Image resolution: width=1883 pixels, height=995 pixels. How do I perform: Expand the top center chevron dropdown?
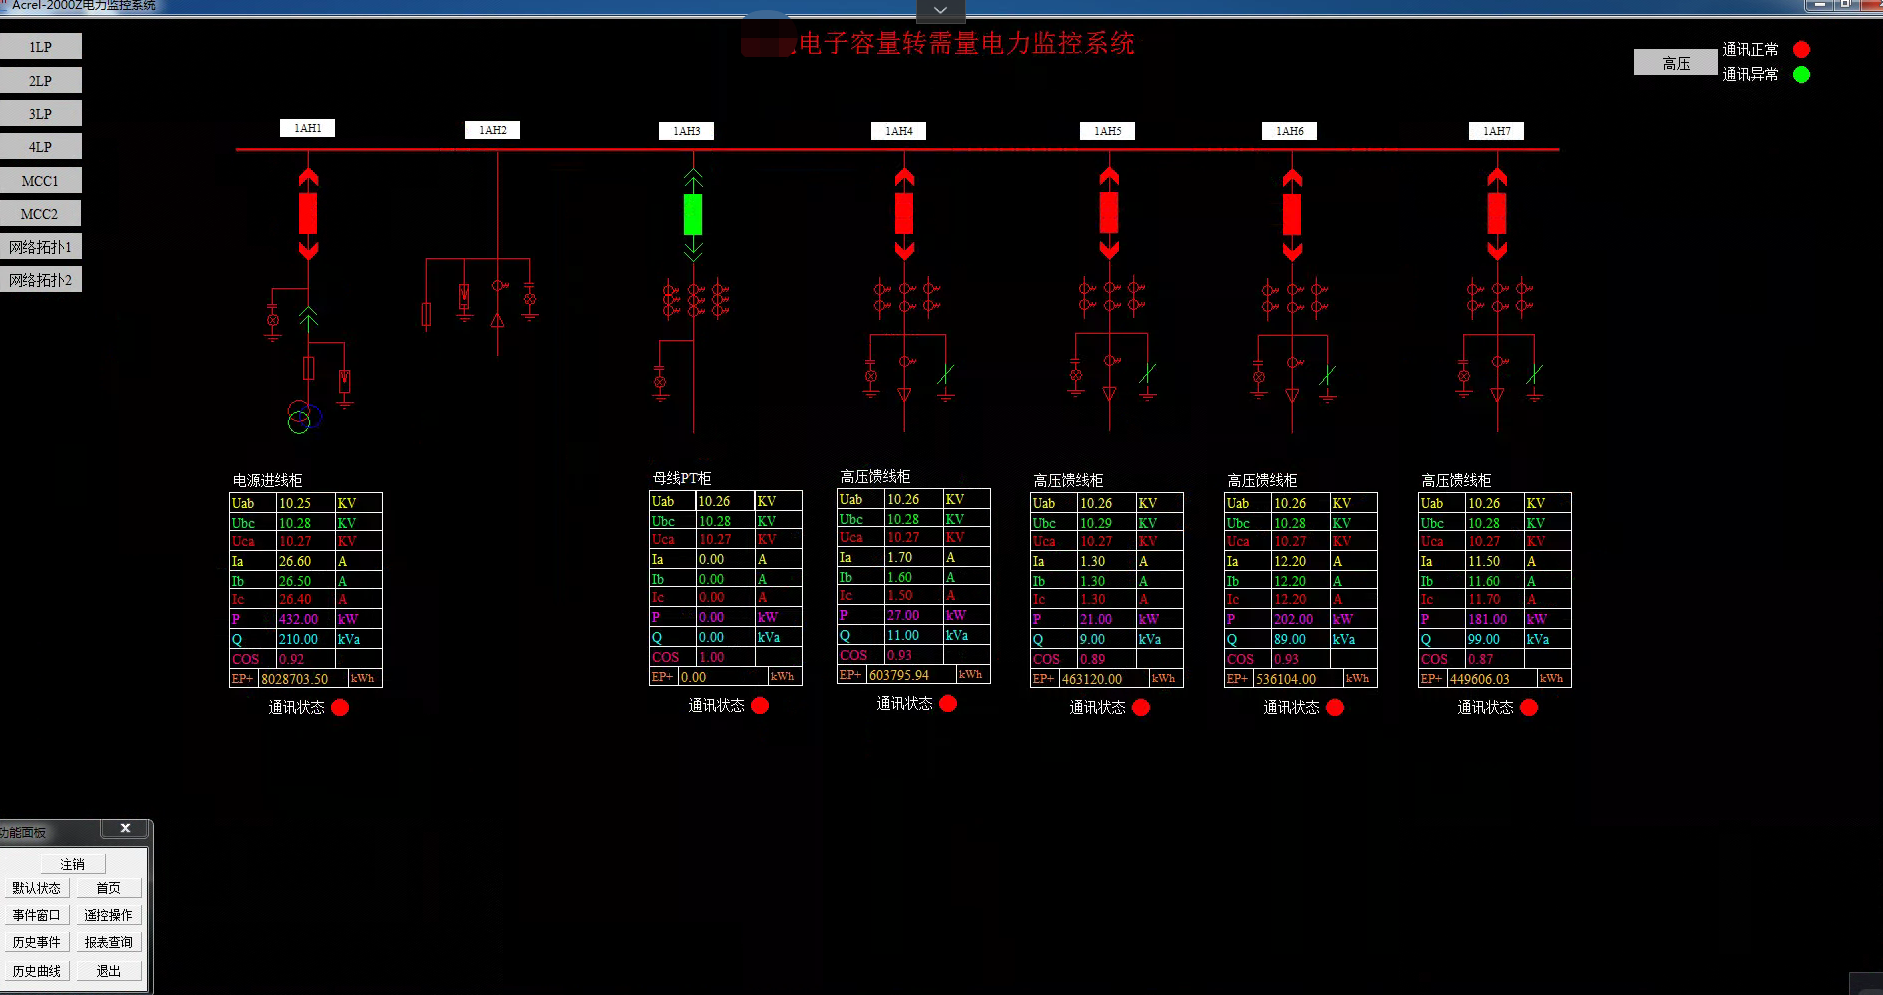click(940, 10)
